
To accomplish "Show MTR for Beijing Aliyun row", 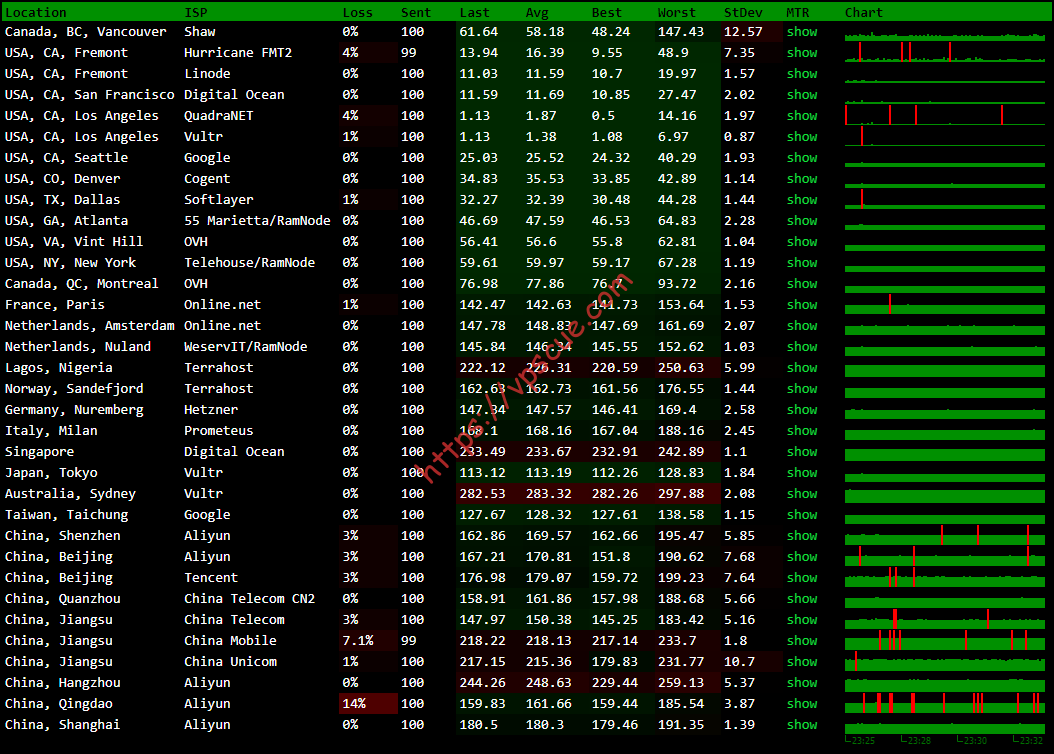I will point(802,556).
